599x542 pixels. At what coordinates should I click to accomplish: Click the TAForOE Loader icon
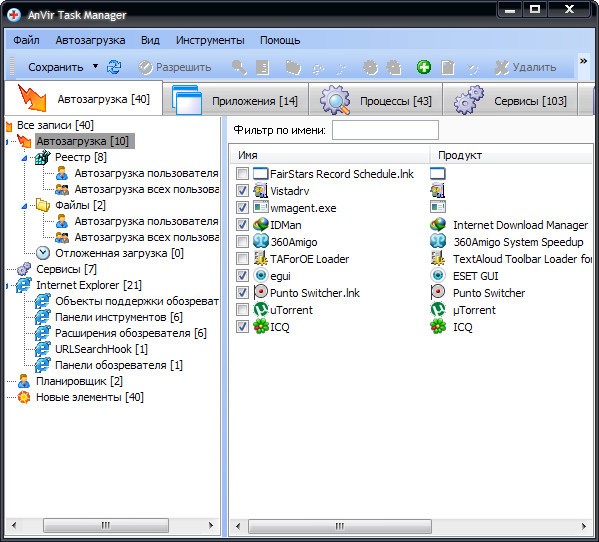click(x=261, y=259)
